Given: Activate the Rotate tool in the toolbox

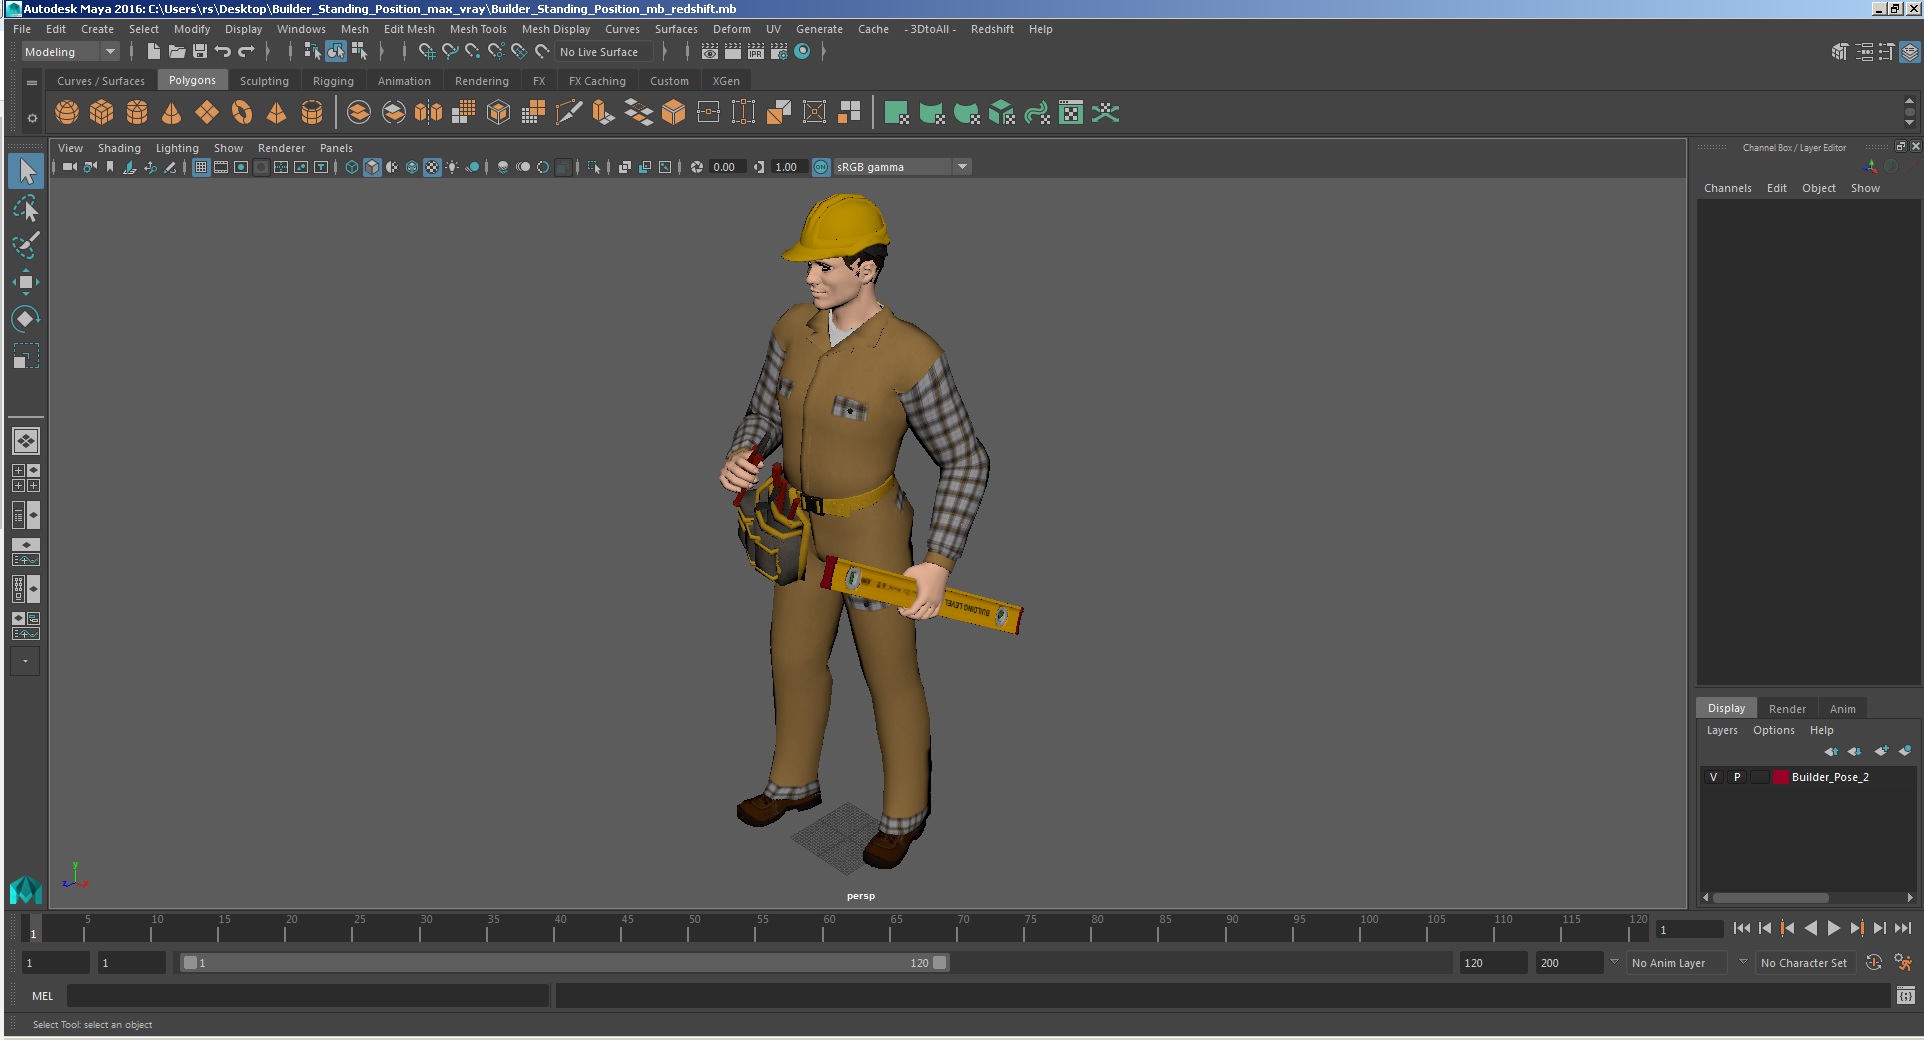Looking at the screenshot, I should point(26,319).
